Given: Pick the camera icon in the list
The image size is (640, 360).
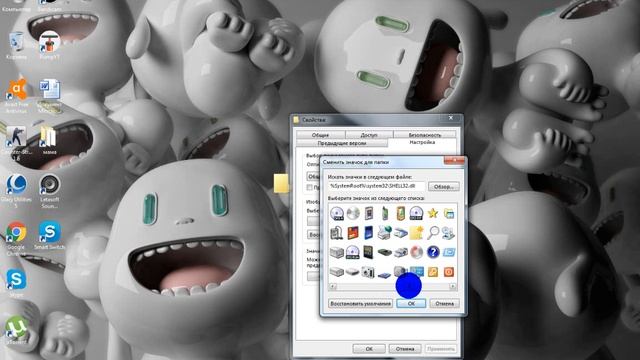Looking at the screenshot, I should pyautogui.click(x=368, y=272).
